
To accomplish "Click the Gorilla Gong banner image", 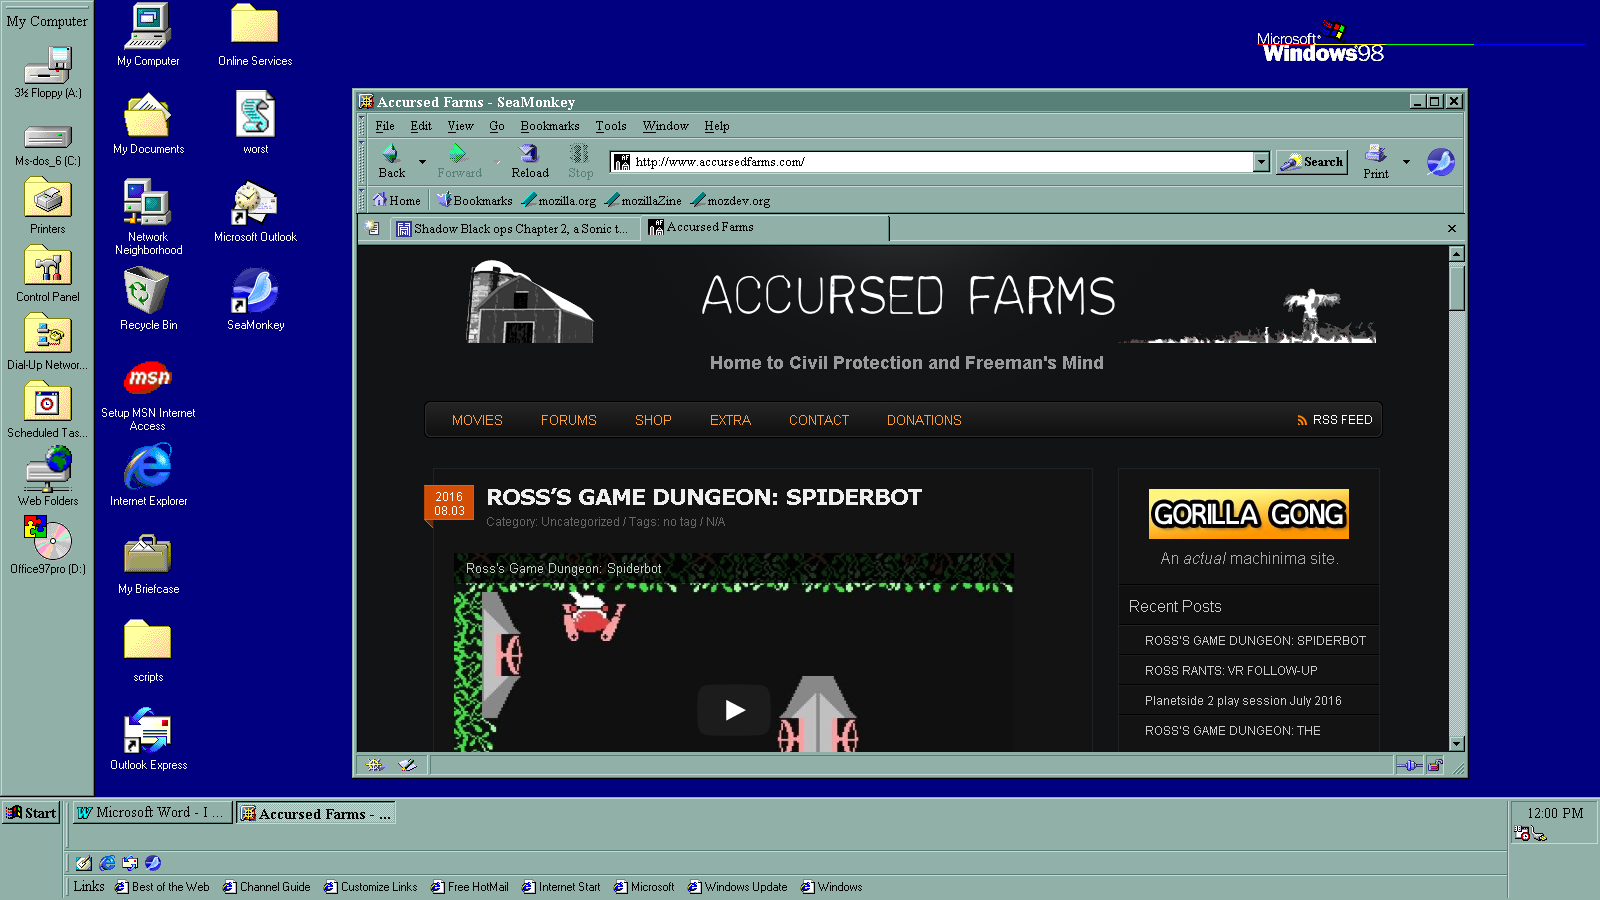I will [x=1248, y=514].
